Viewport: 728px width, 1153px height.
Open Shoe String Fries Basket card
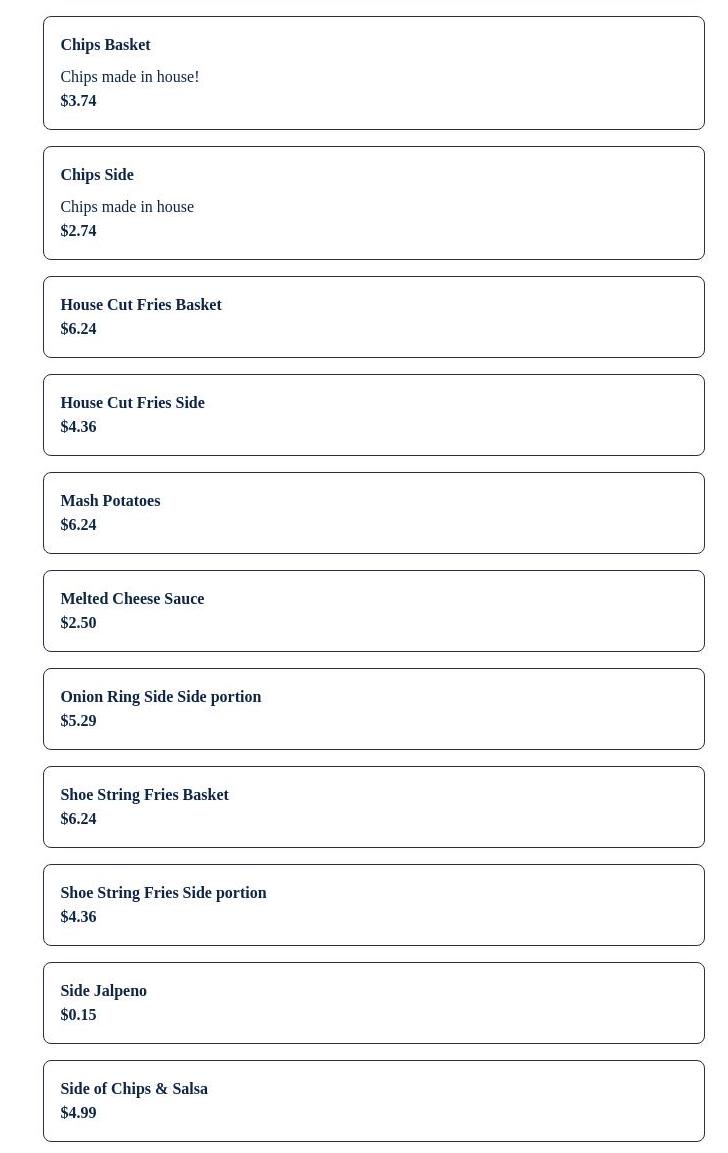tap(374, 806)
